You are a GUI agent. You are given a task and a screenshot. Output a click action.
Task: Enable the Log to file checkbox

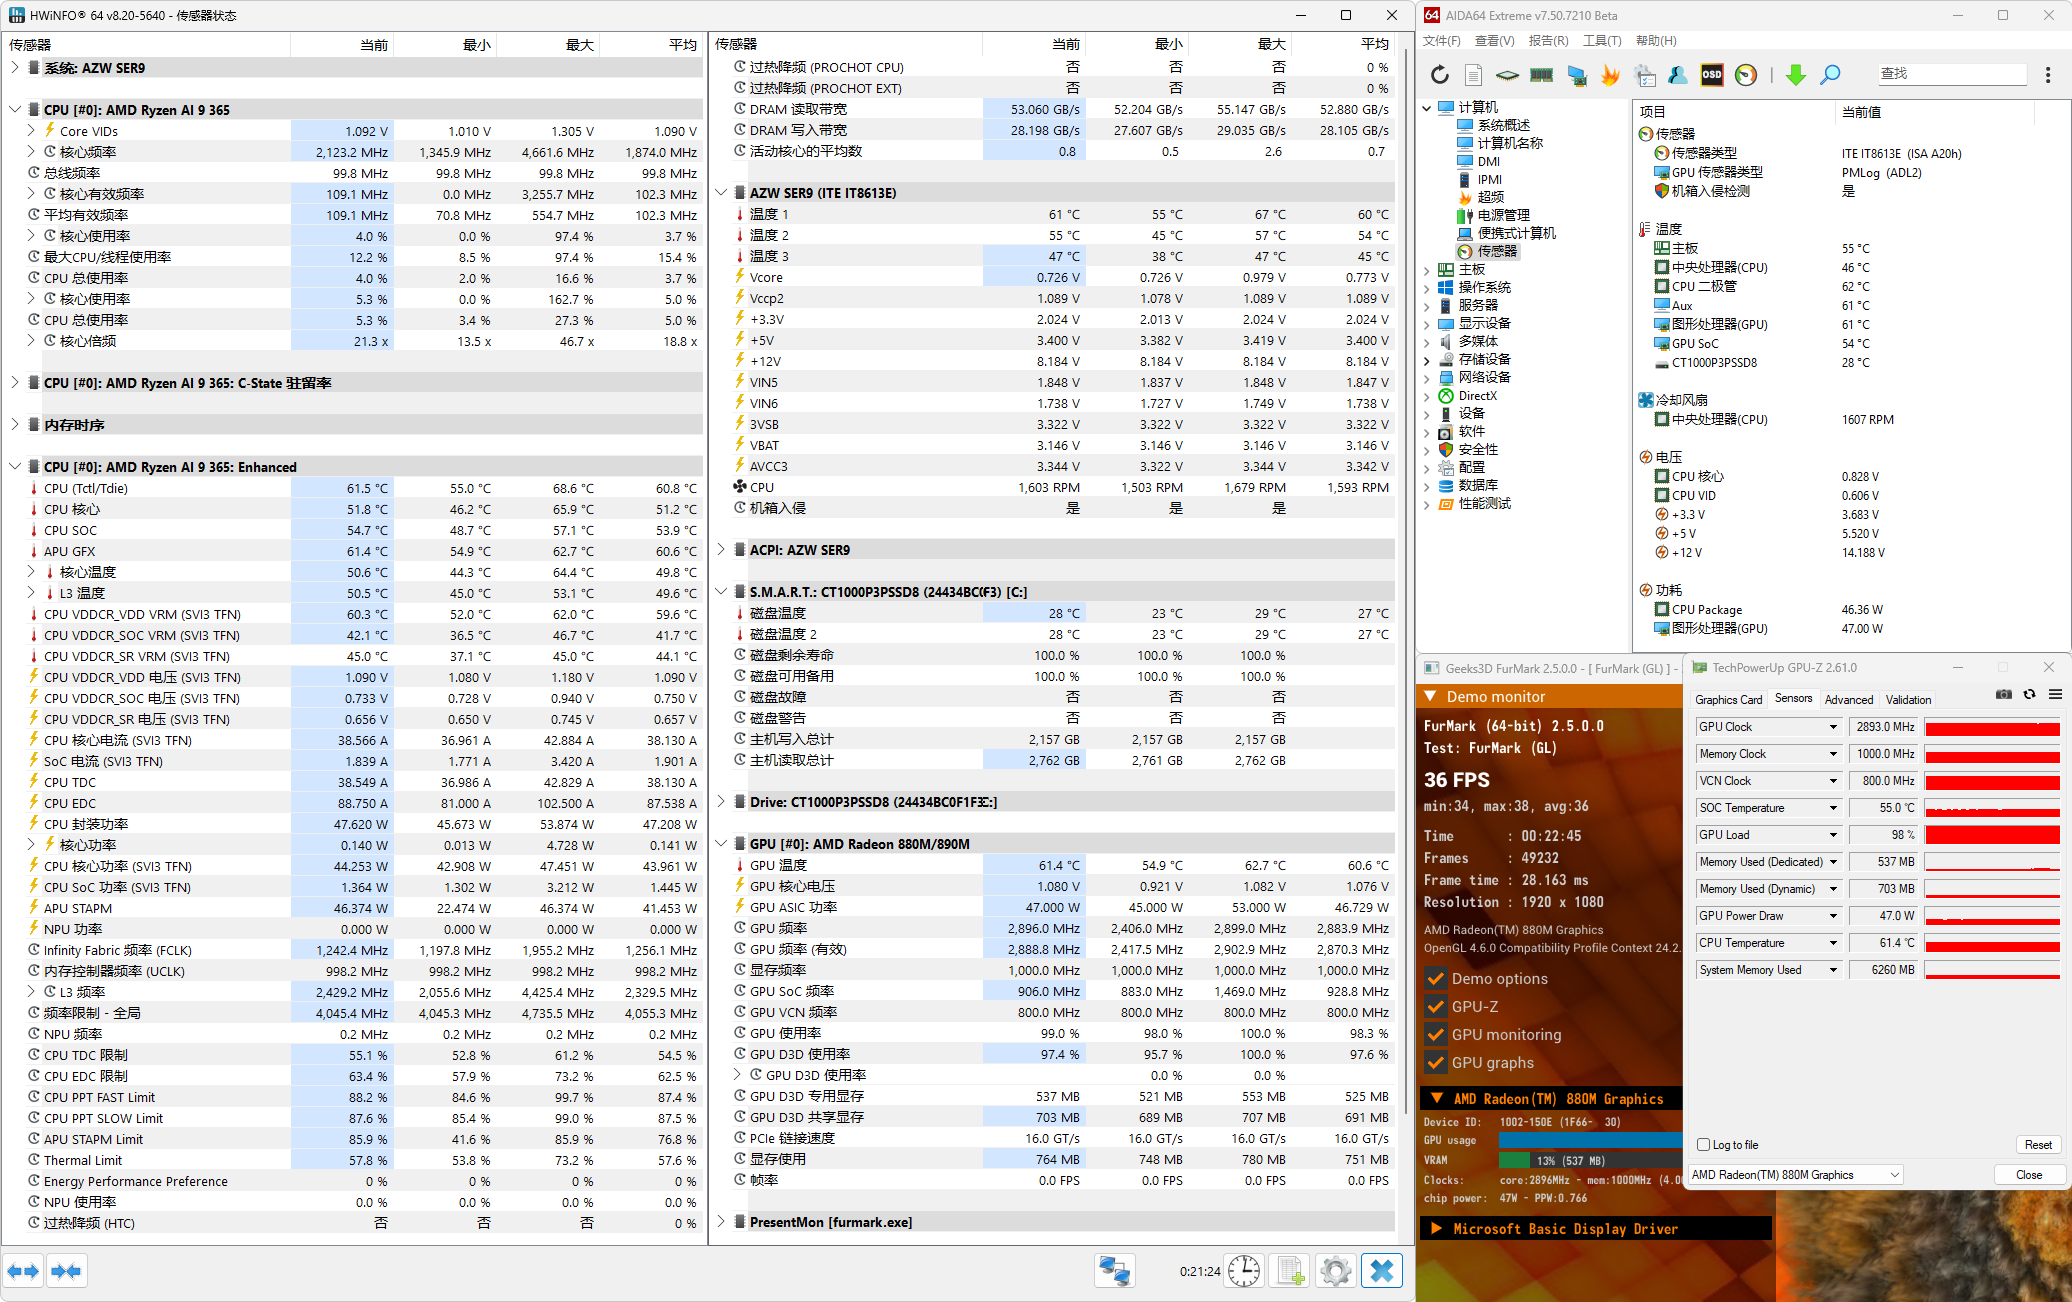[1704, 1145]
